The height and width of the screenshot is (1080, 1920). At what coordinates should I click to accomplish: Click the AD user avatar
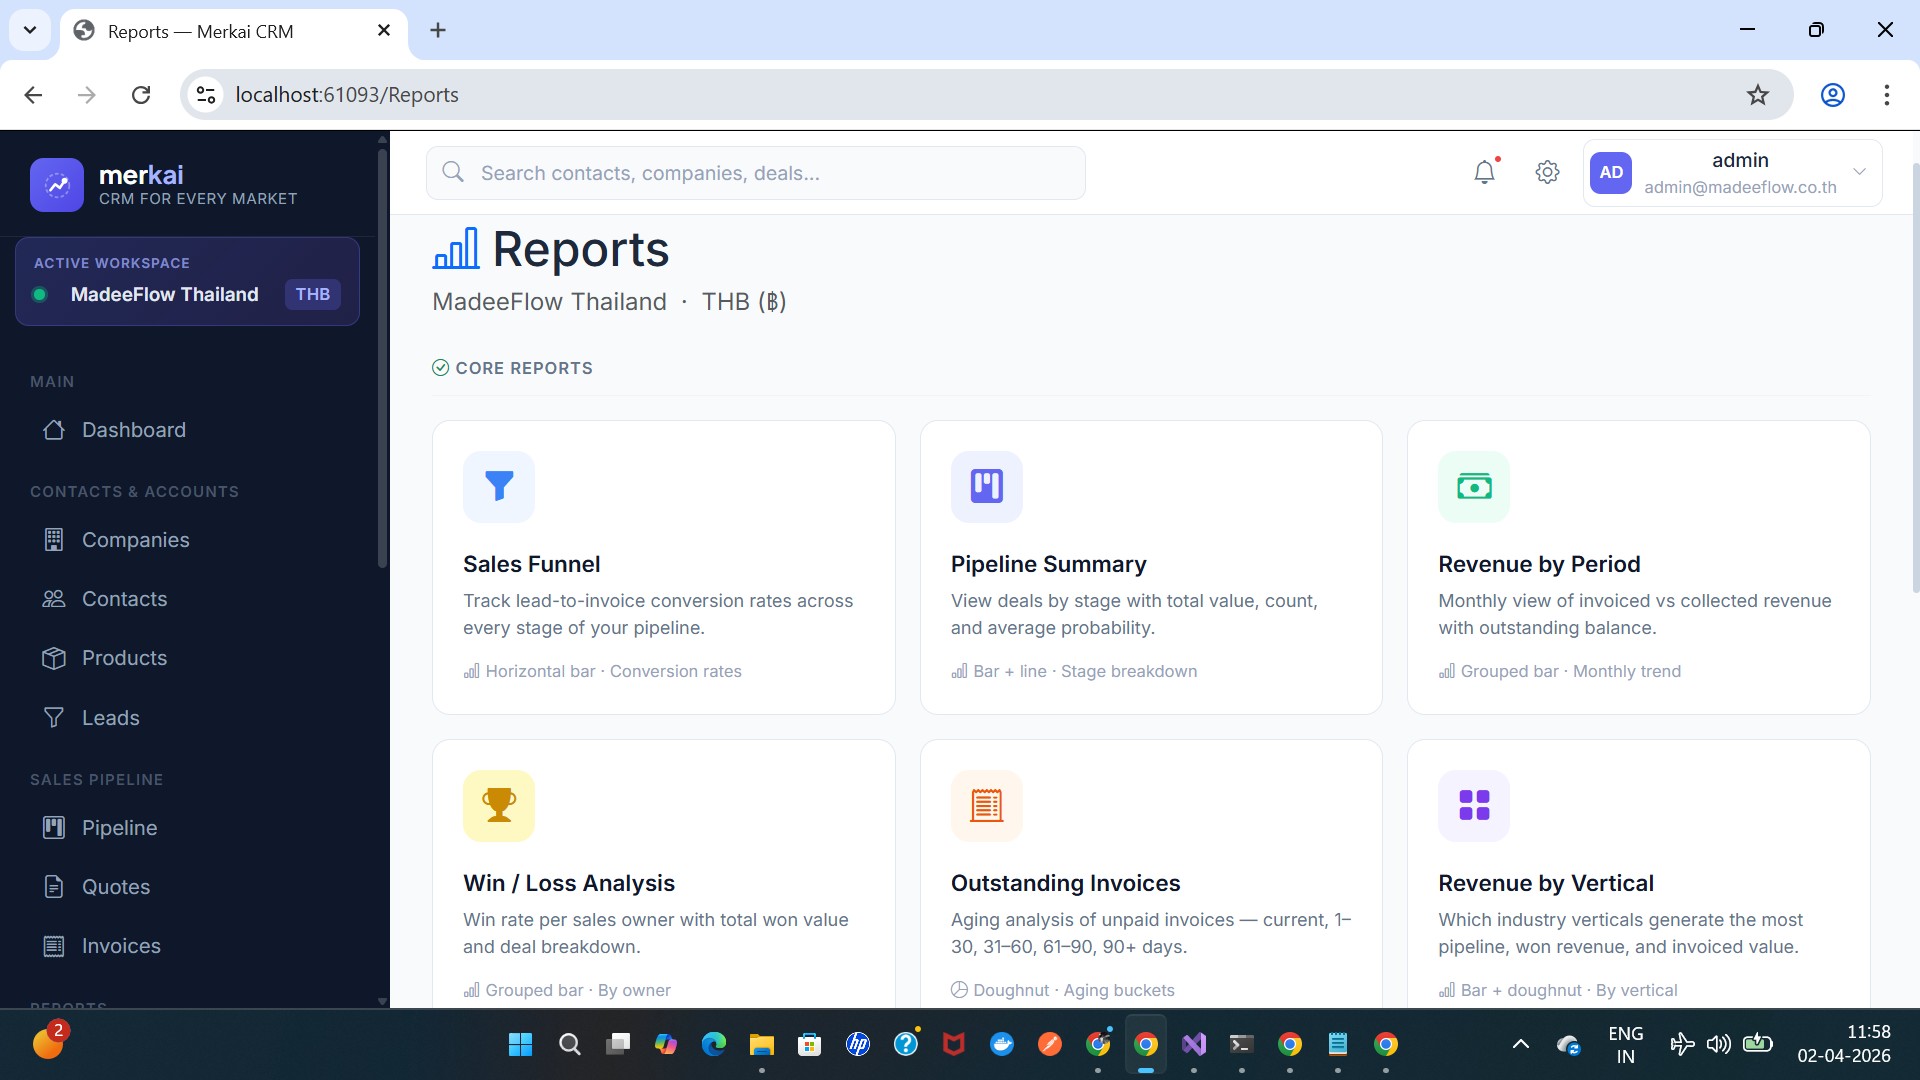1611,172
